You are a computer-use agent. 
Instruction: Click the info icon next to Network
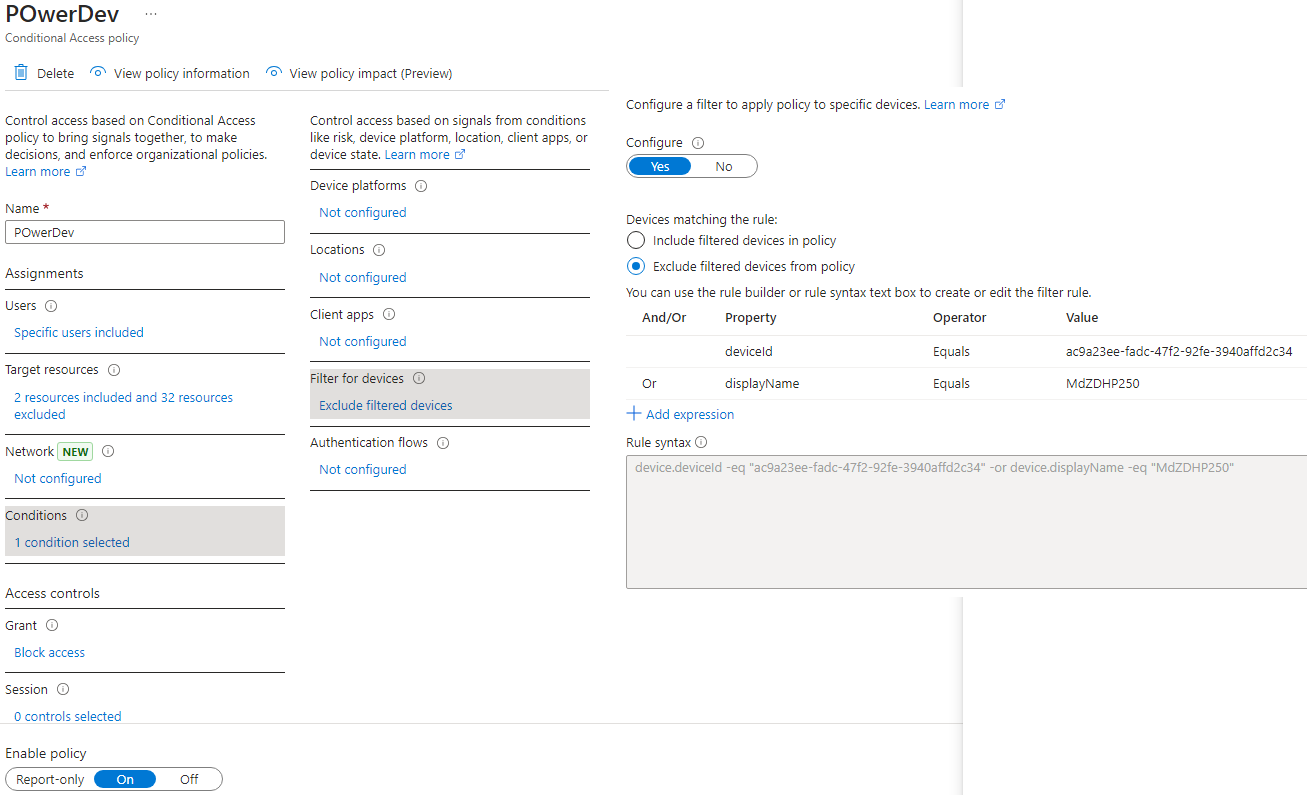[x=108, y=451]
